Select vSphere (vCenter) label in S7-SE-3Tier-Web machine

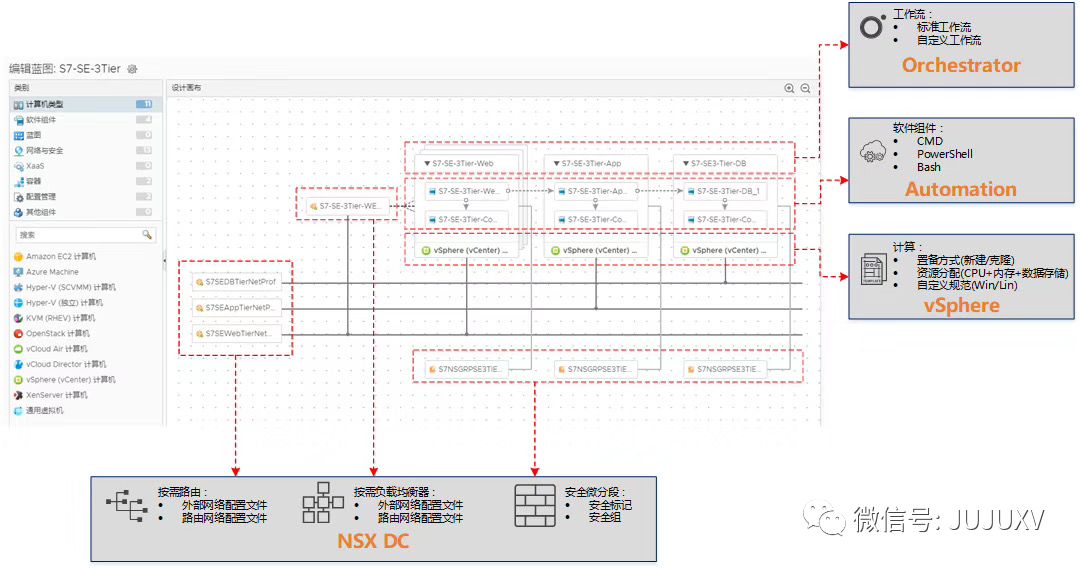(x=470, y=251)
